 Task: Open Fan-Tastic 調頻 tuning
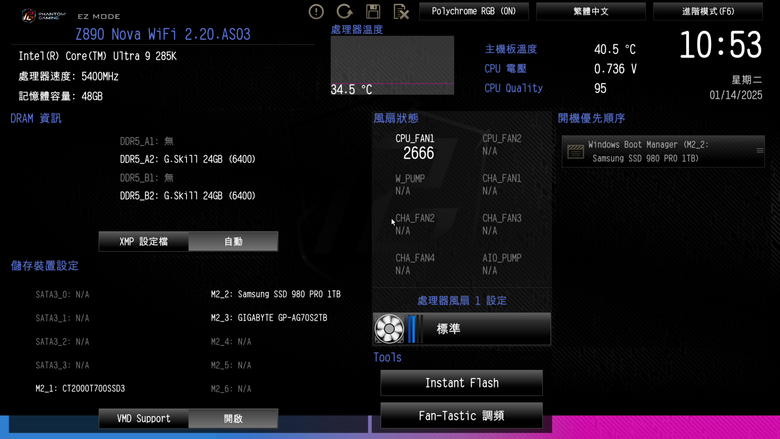pos(462,416)
